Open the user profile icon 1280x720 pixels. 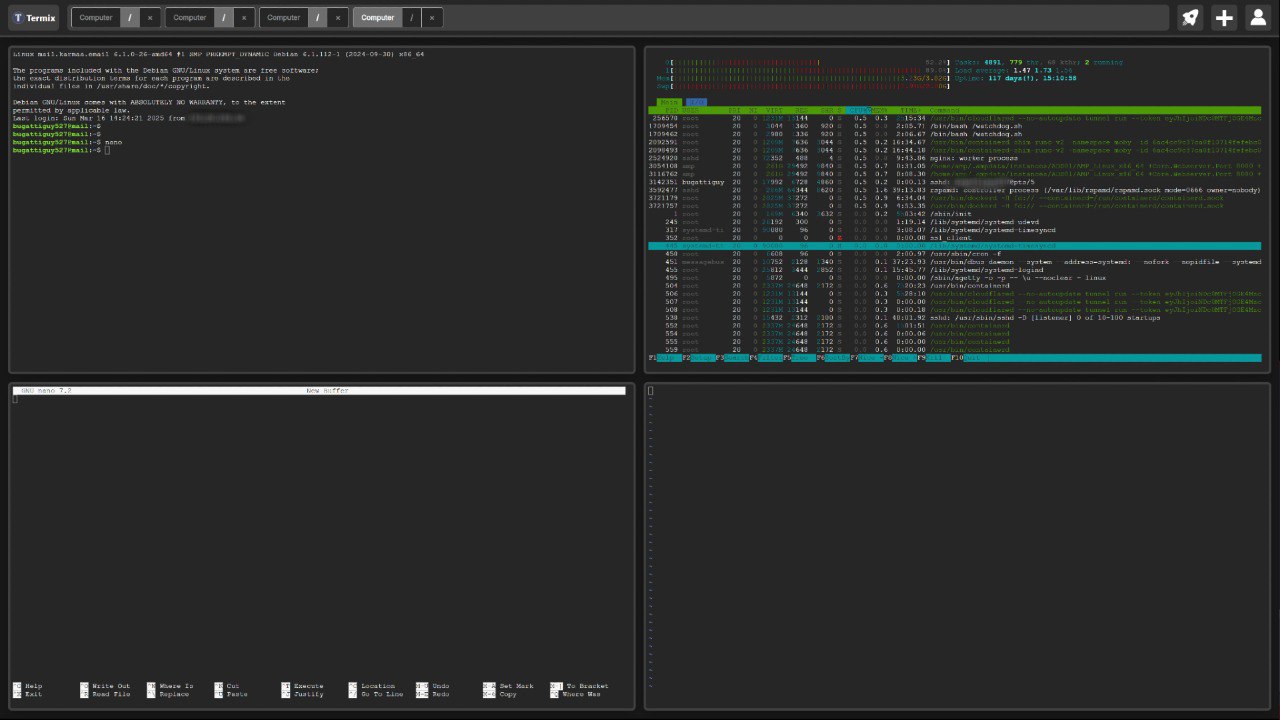click(x=1258, y=17)
